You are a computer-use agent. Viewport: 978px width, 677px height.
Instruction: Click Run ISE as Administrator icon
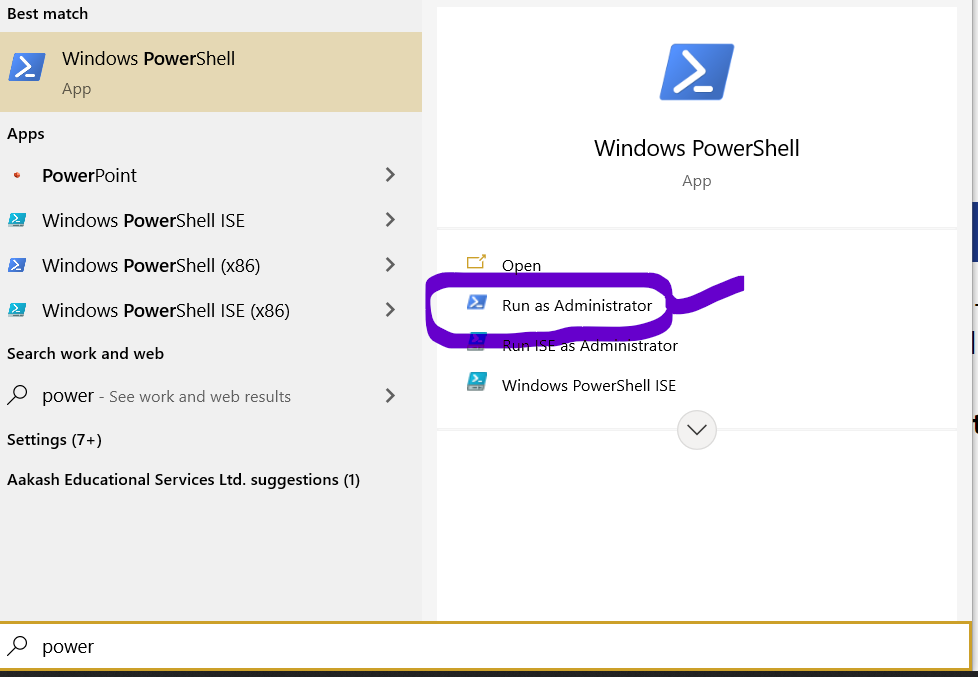477,345
